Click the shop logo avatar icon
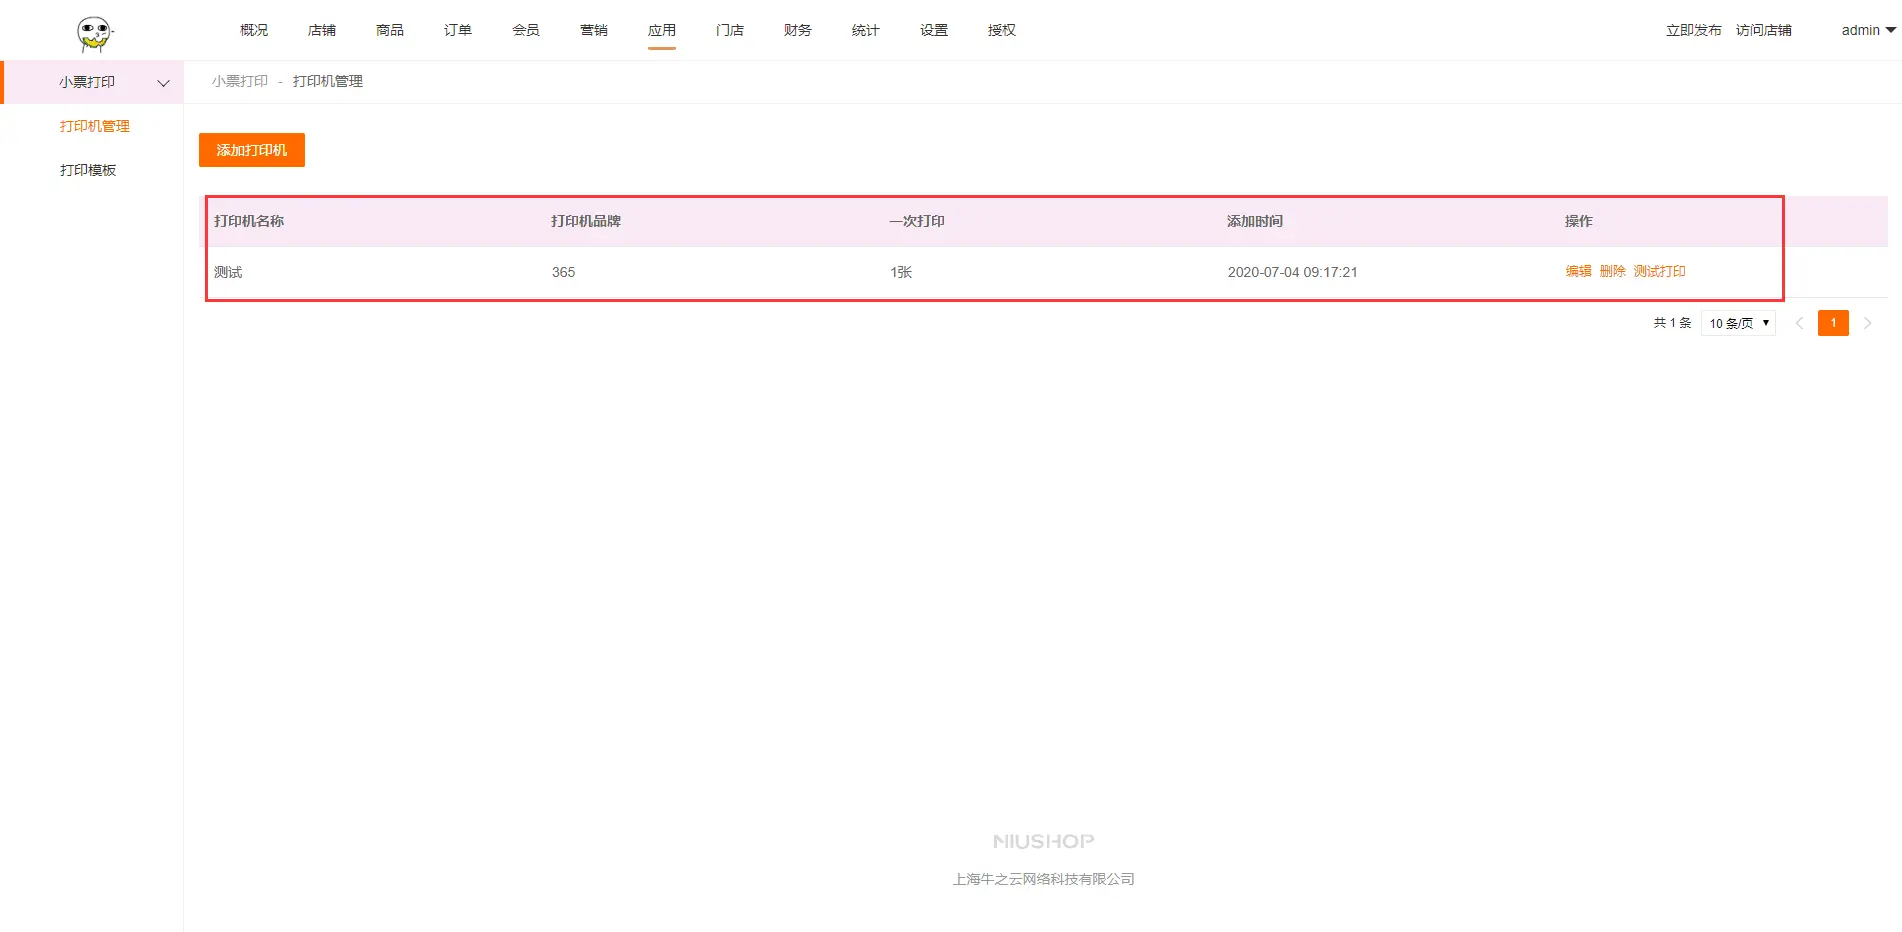1902x932 pixels. pyautogui.click(x=95, y=34)
